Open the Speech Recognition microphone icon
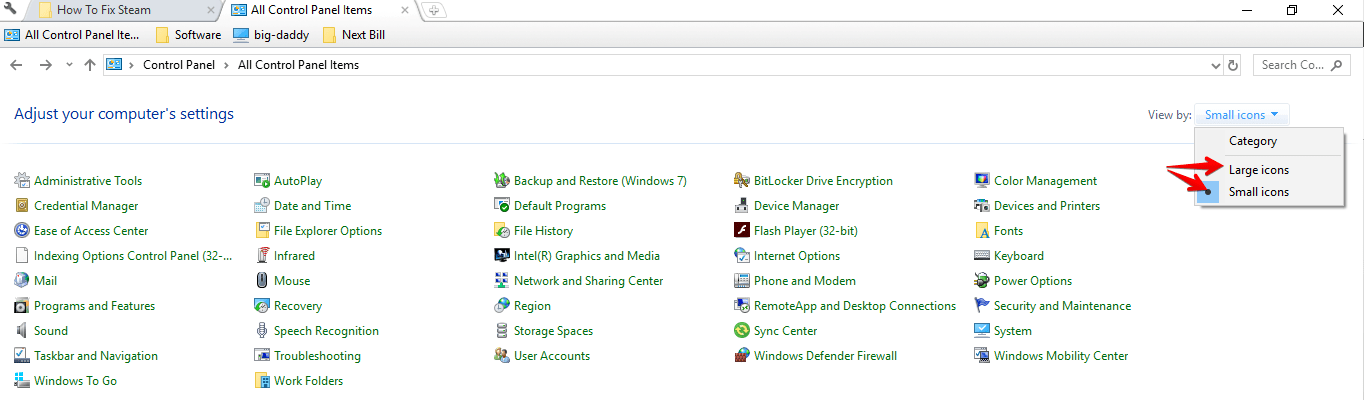 (x=262, y=331)
